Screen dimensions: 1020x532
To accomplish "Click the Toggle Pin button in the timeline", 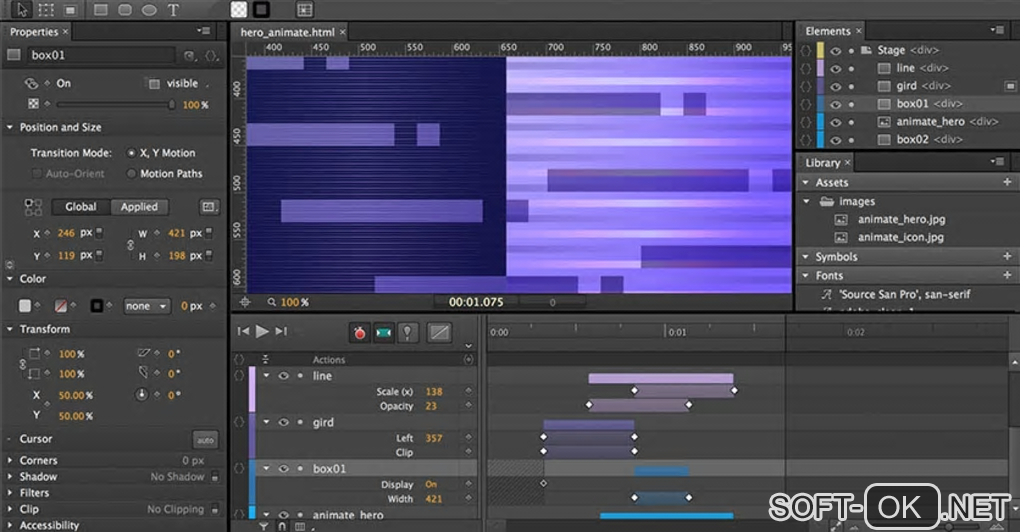I will click(x=408, y=332).
